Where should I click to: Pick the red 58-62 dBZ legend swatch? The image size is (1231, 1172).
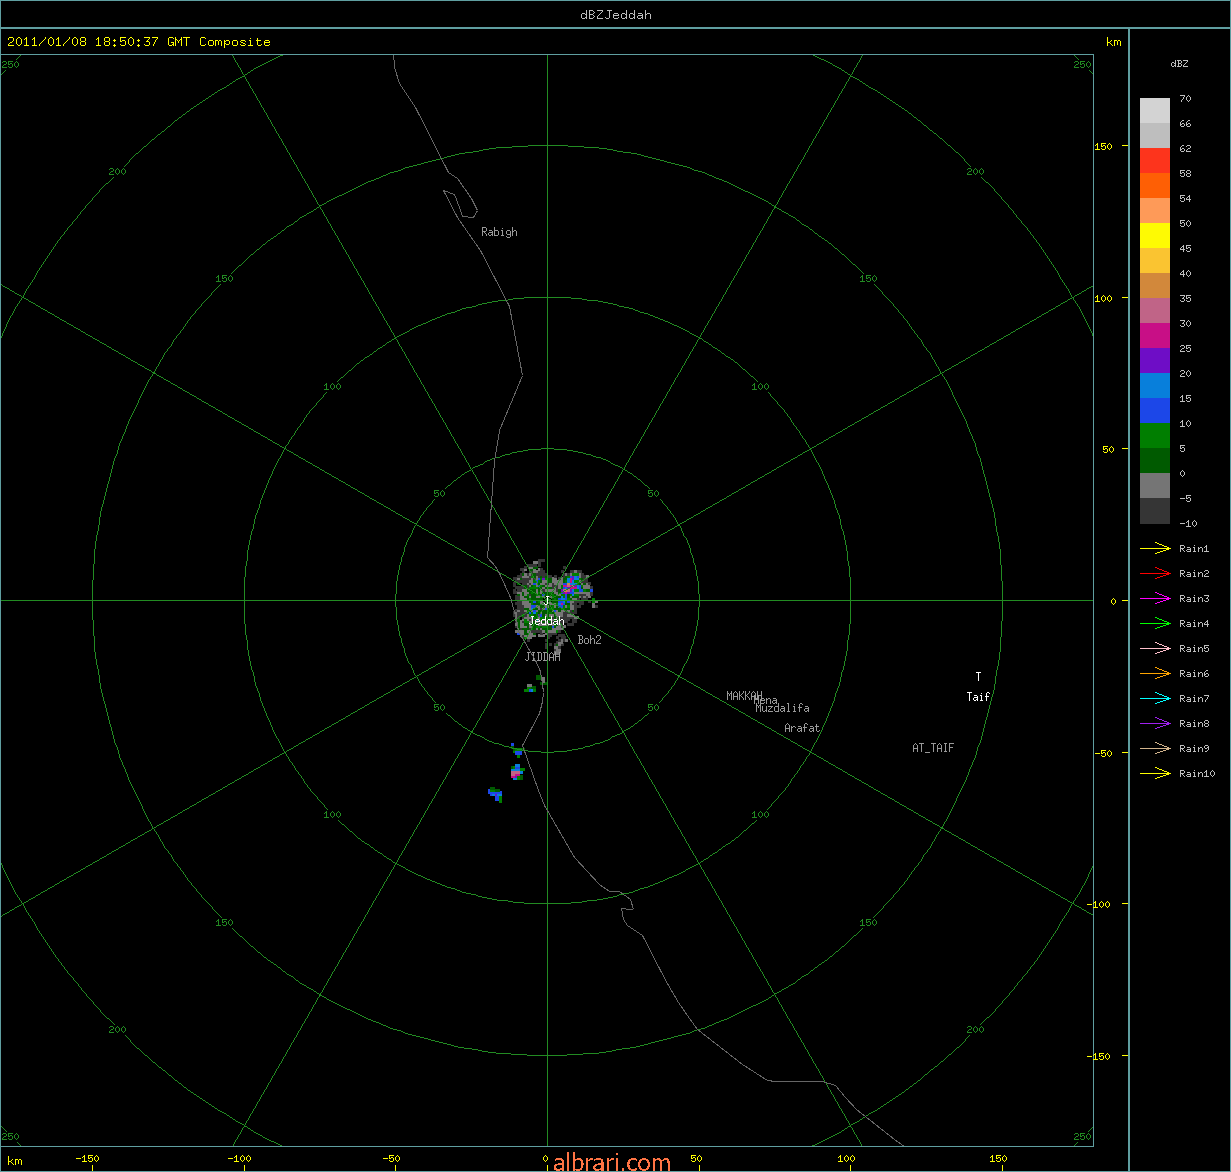coord(1155,160)
